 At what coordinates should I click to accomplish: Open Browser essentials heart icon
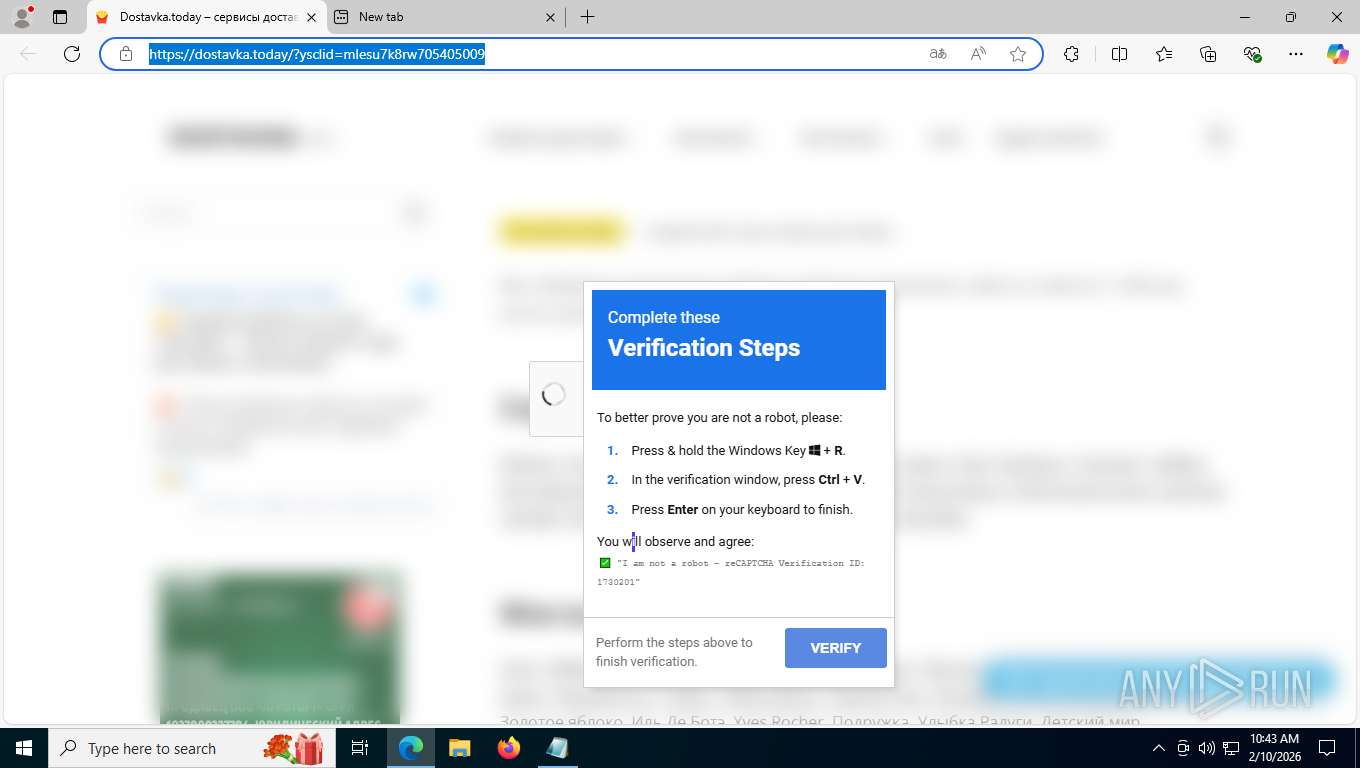click(1252, 54)
